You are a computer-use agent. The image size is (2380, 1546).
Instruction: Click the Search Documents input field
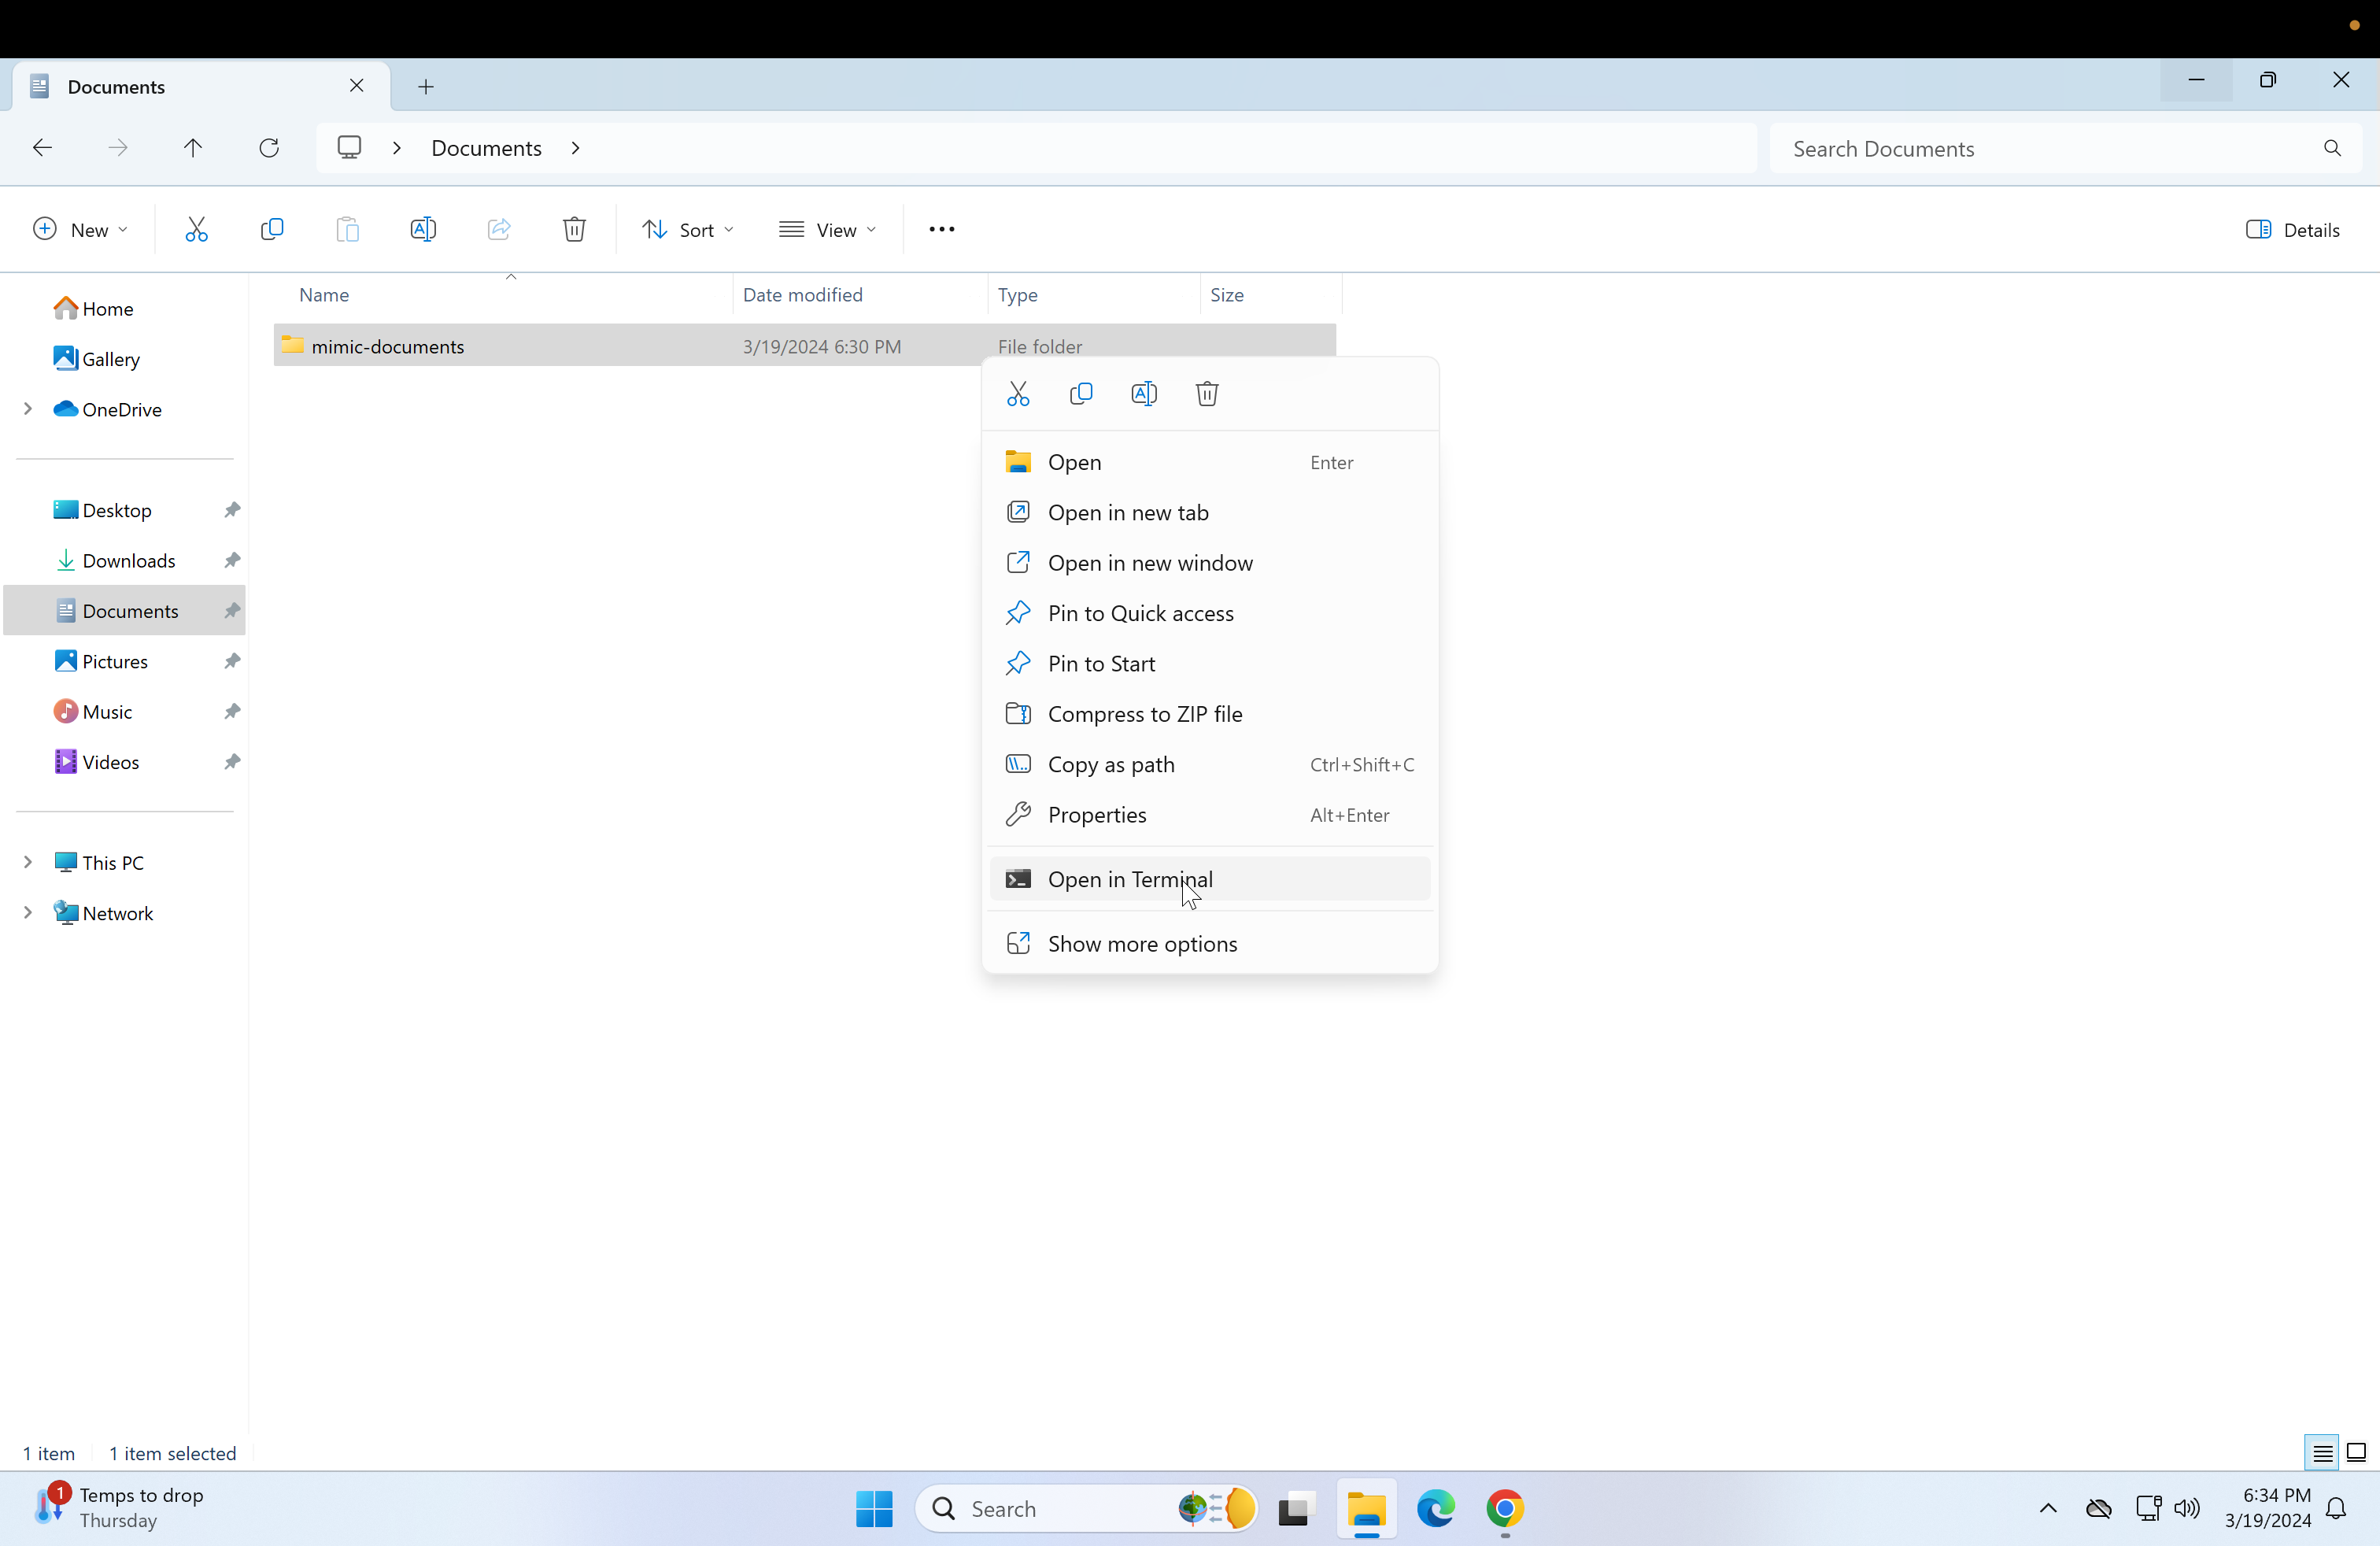pos(2066,147)
